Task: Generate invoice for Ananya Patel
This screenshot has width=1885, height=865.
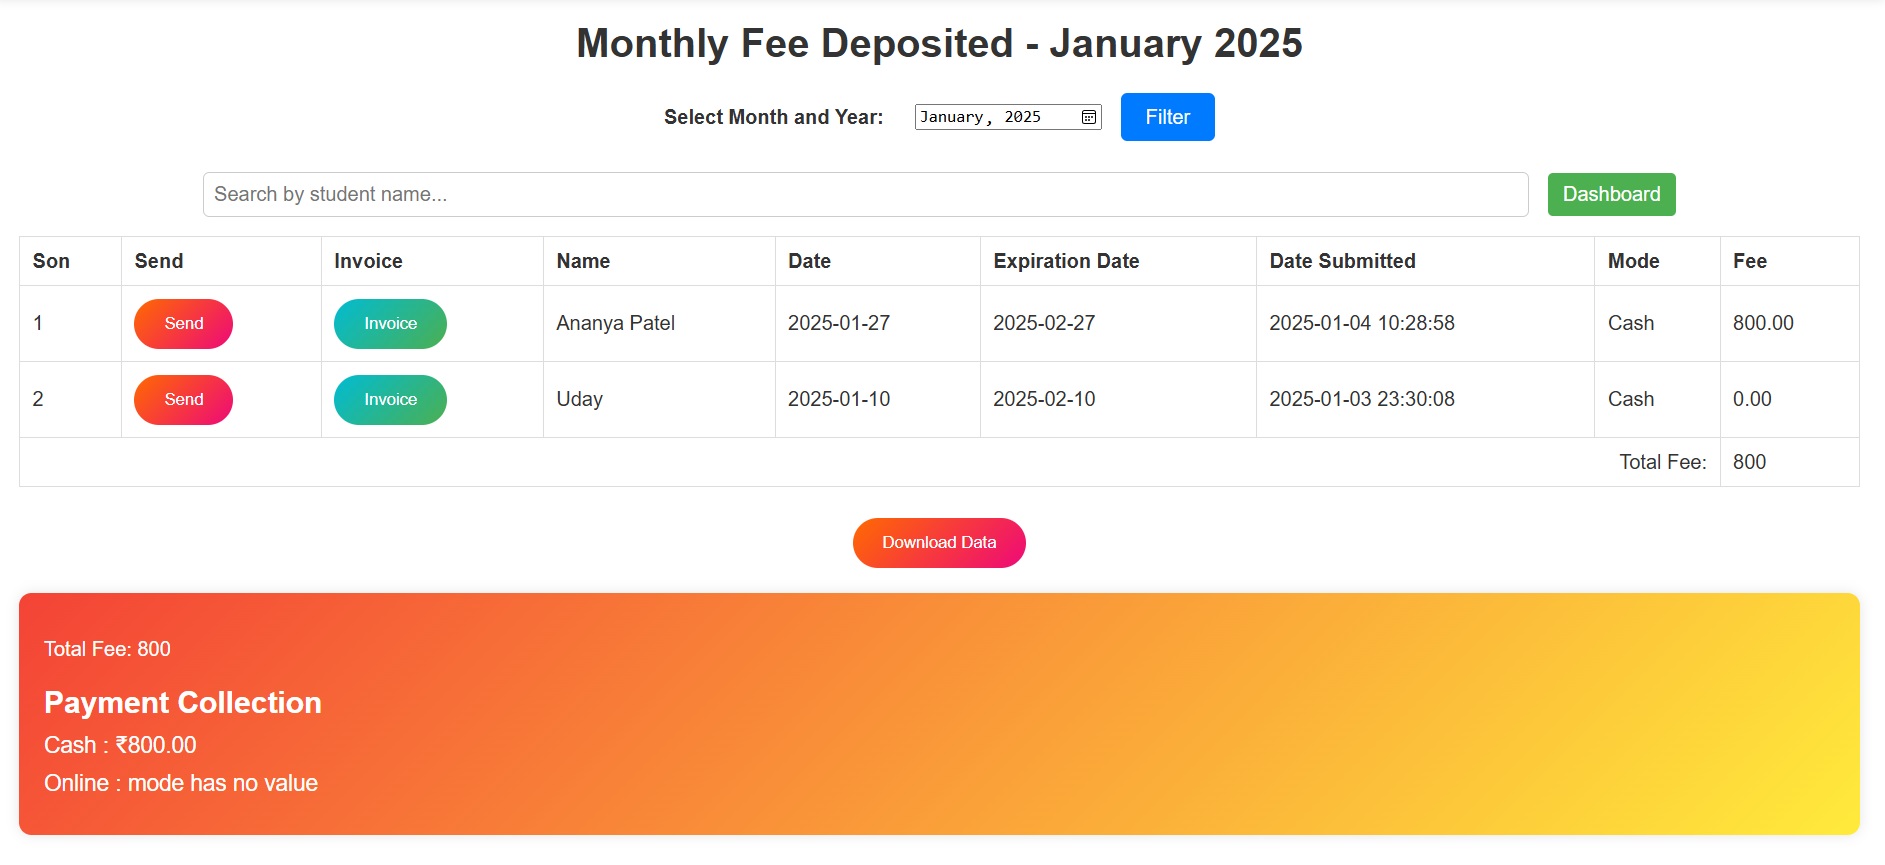Action: (389, 323)
